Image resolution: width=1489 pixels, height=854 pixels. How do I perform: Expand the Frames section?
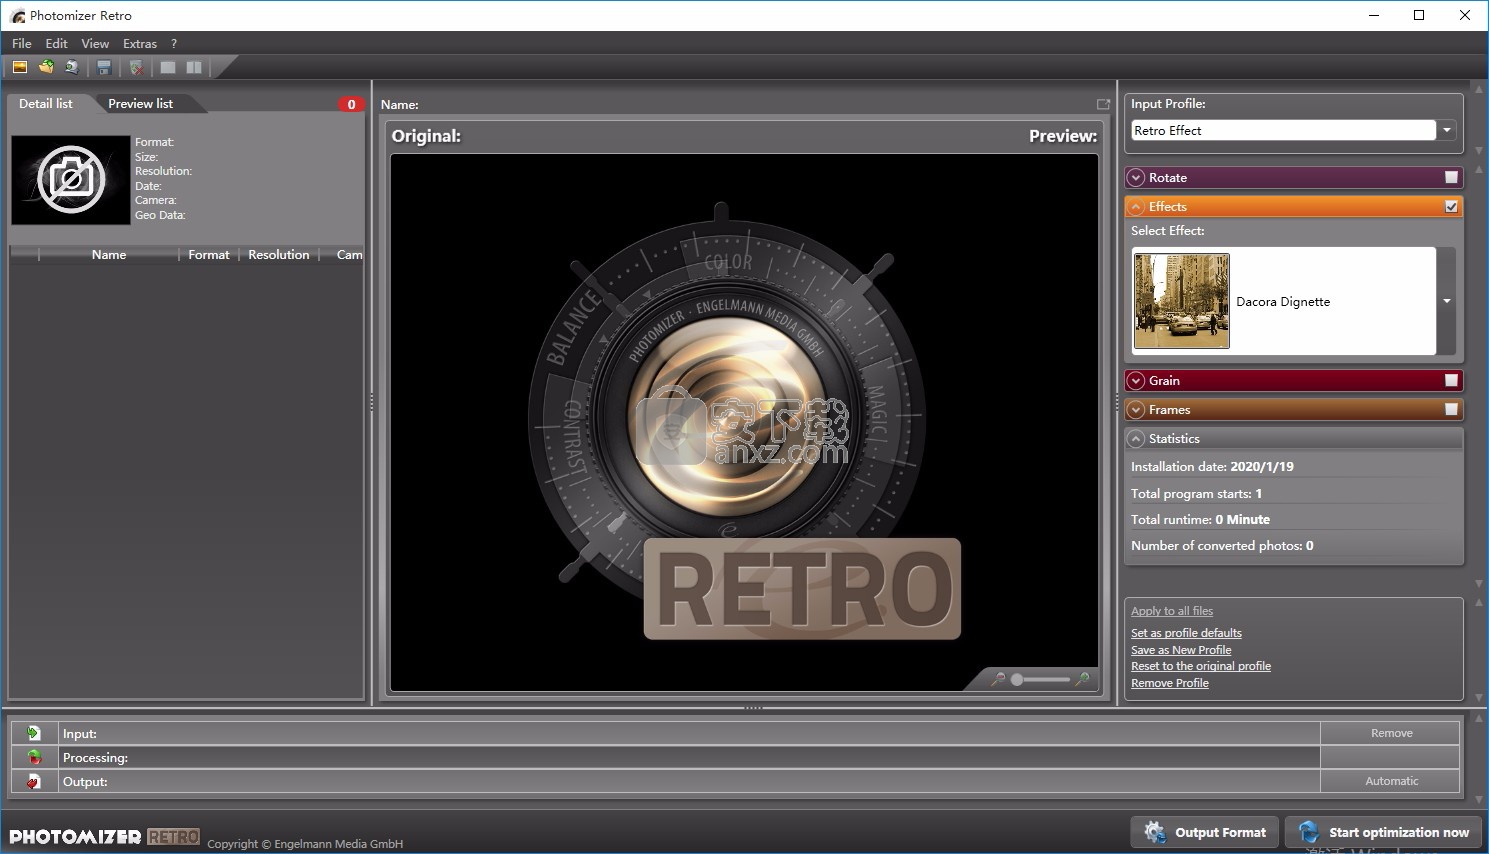tap(1136, 409)
